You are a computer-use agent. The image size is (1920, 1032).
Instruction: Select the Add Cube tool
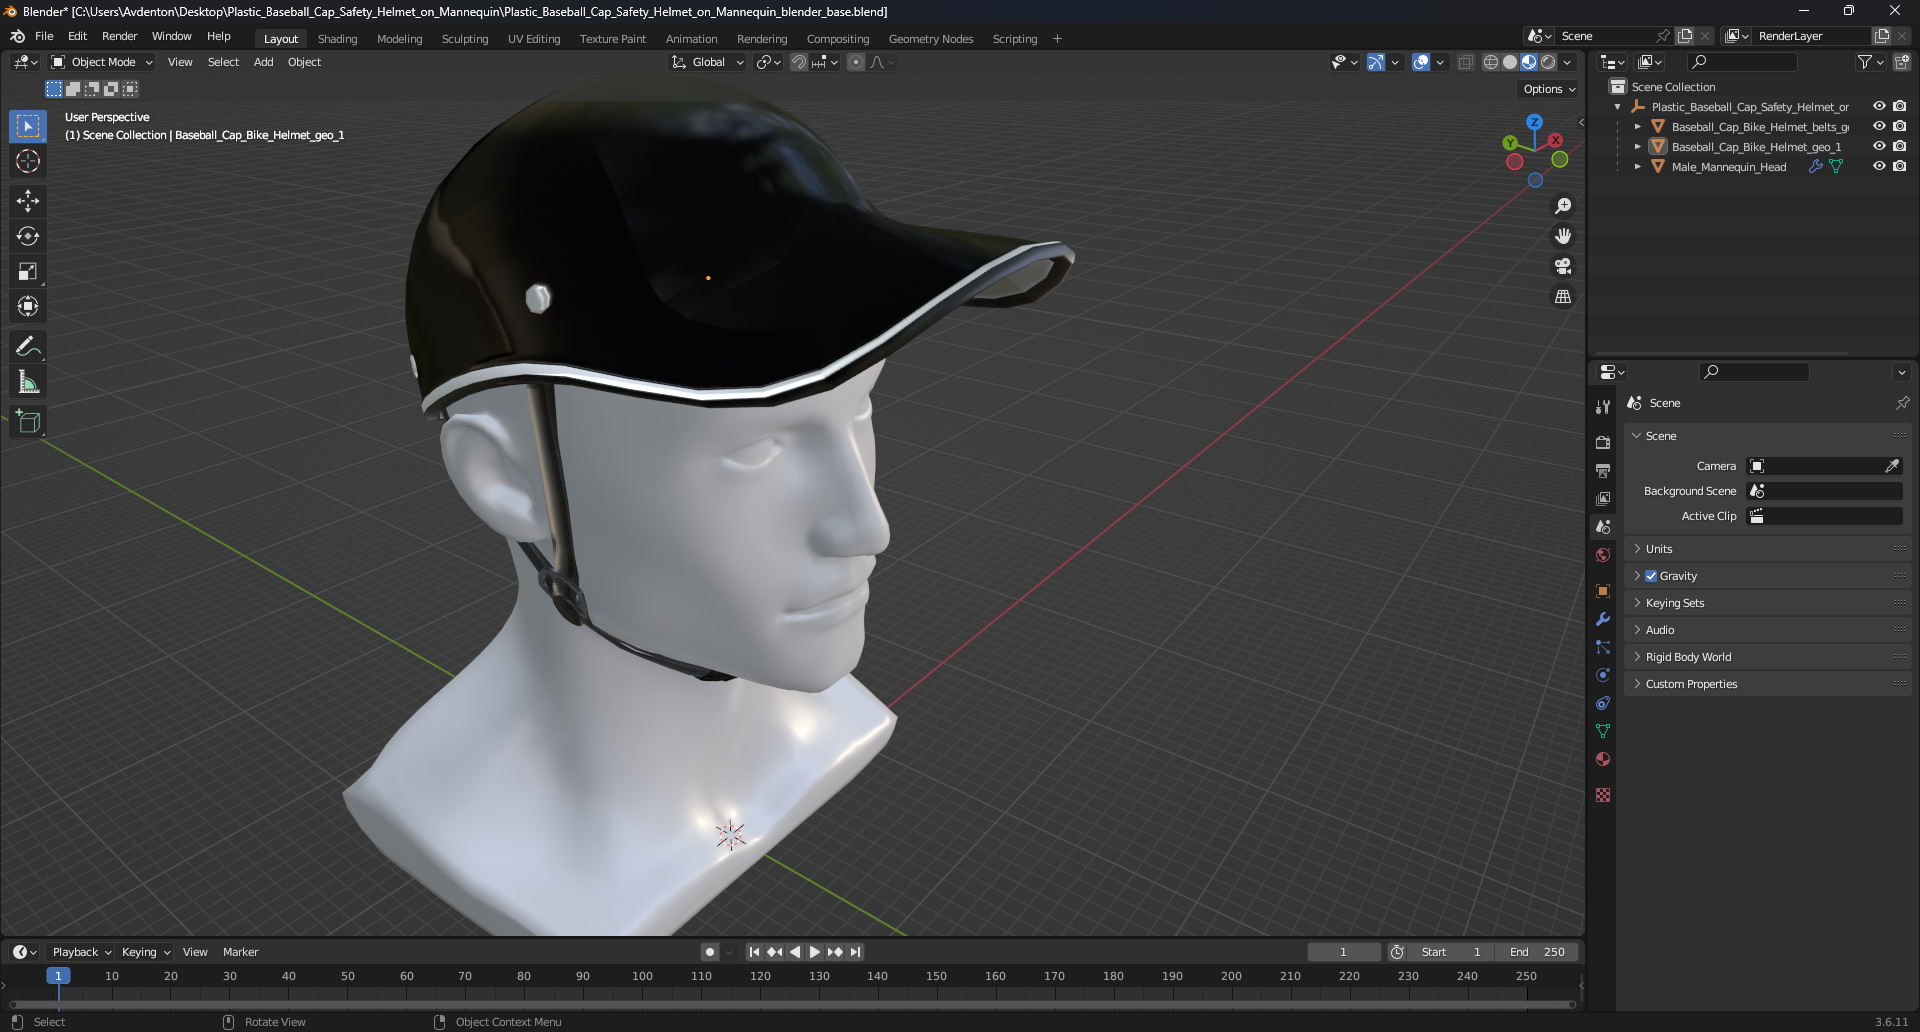(28, 422)
